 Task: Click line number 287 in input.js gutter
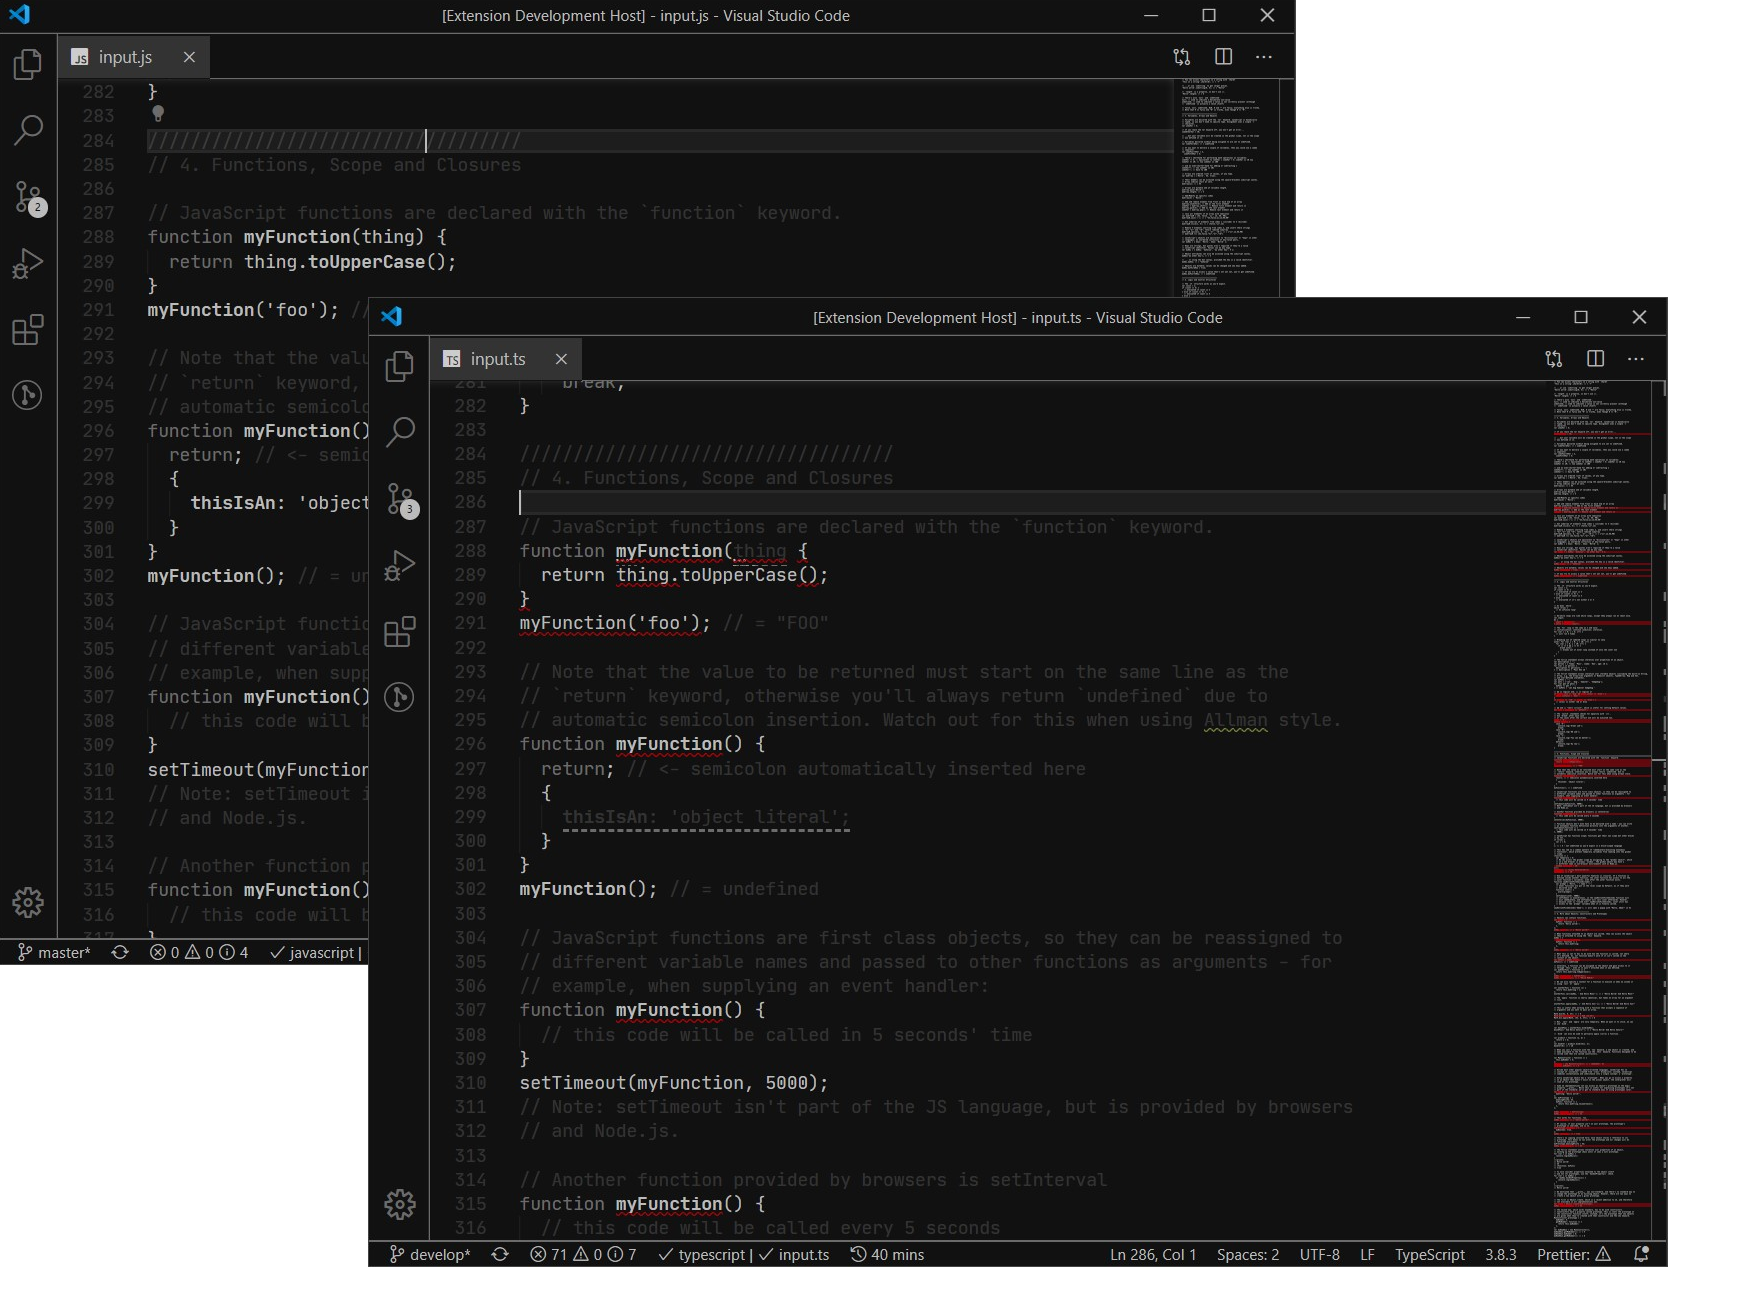coord(98,213)
